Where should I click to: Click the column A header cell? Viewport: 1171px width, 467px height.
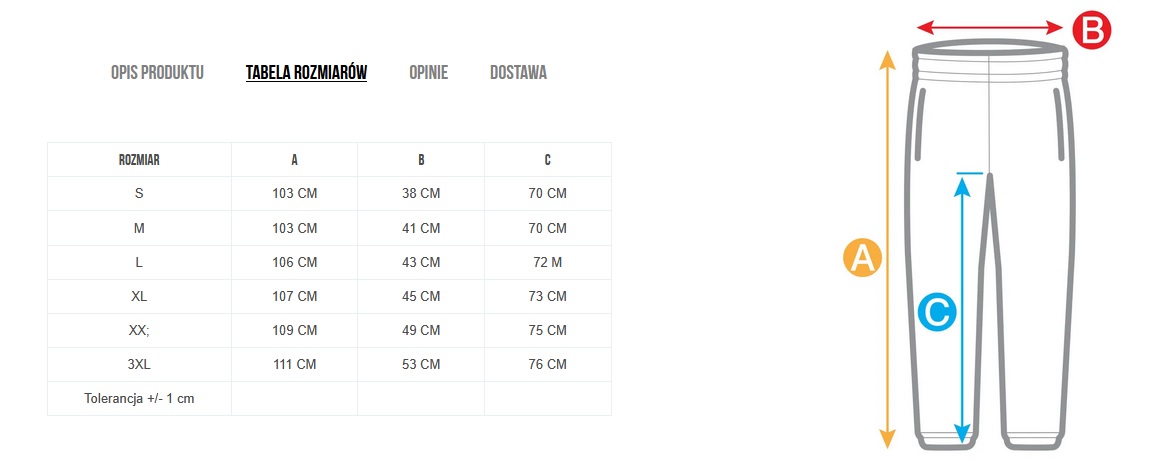point(294,160)
